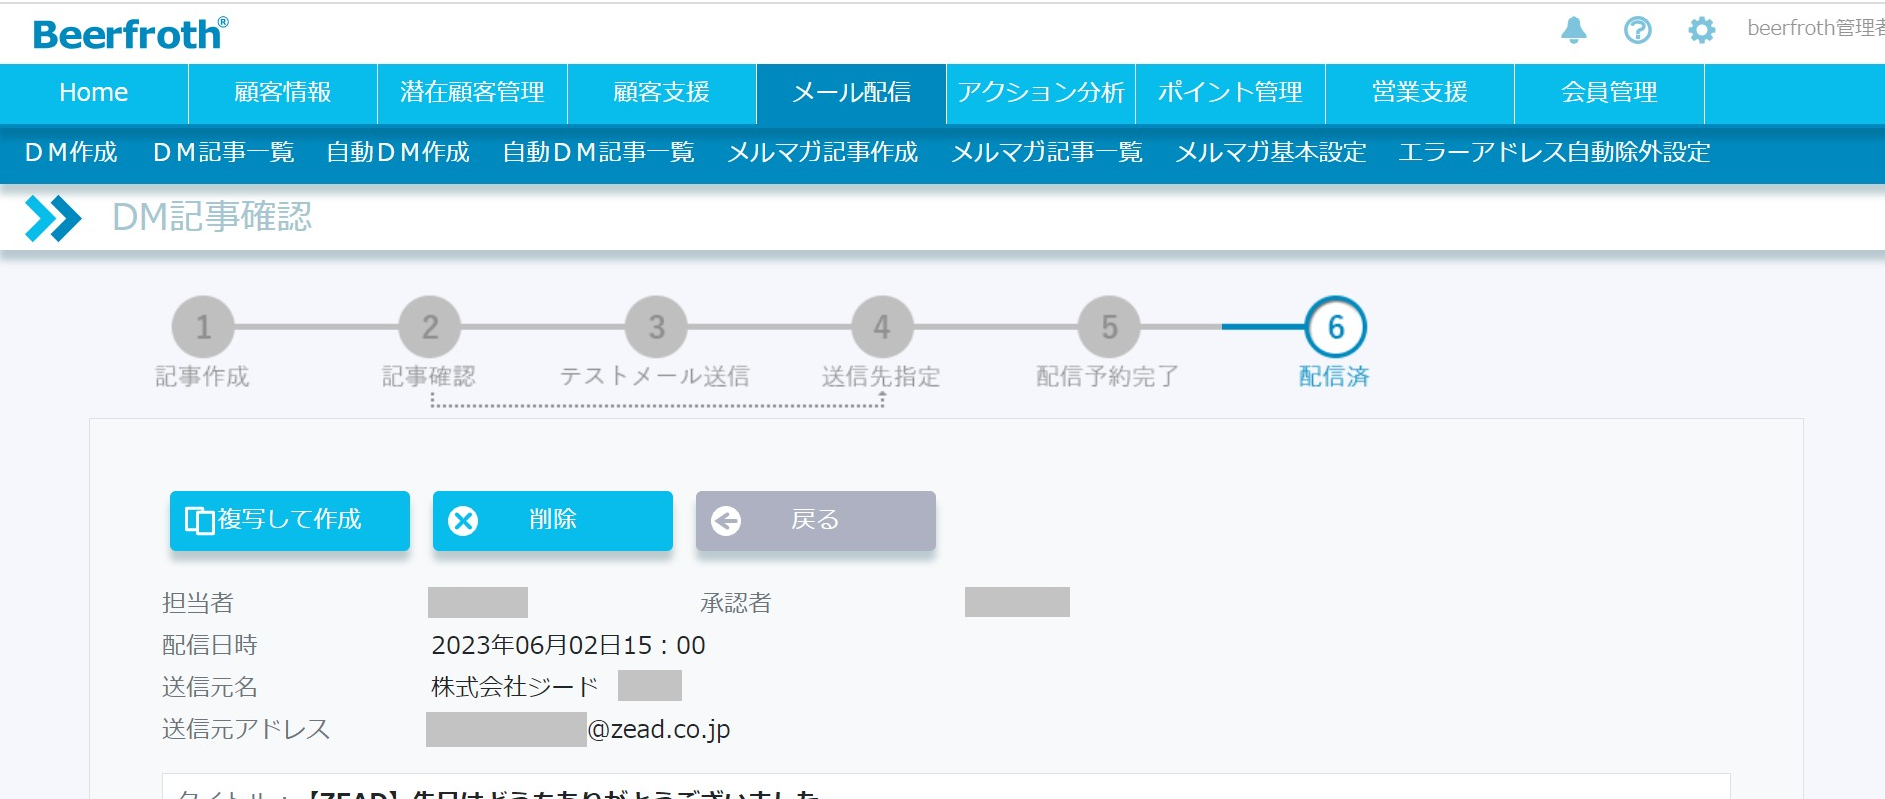Open the メール配信 main menu tab
Screen dimensions: 1885x799
(x=851, y=93)
